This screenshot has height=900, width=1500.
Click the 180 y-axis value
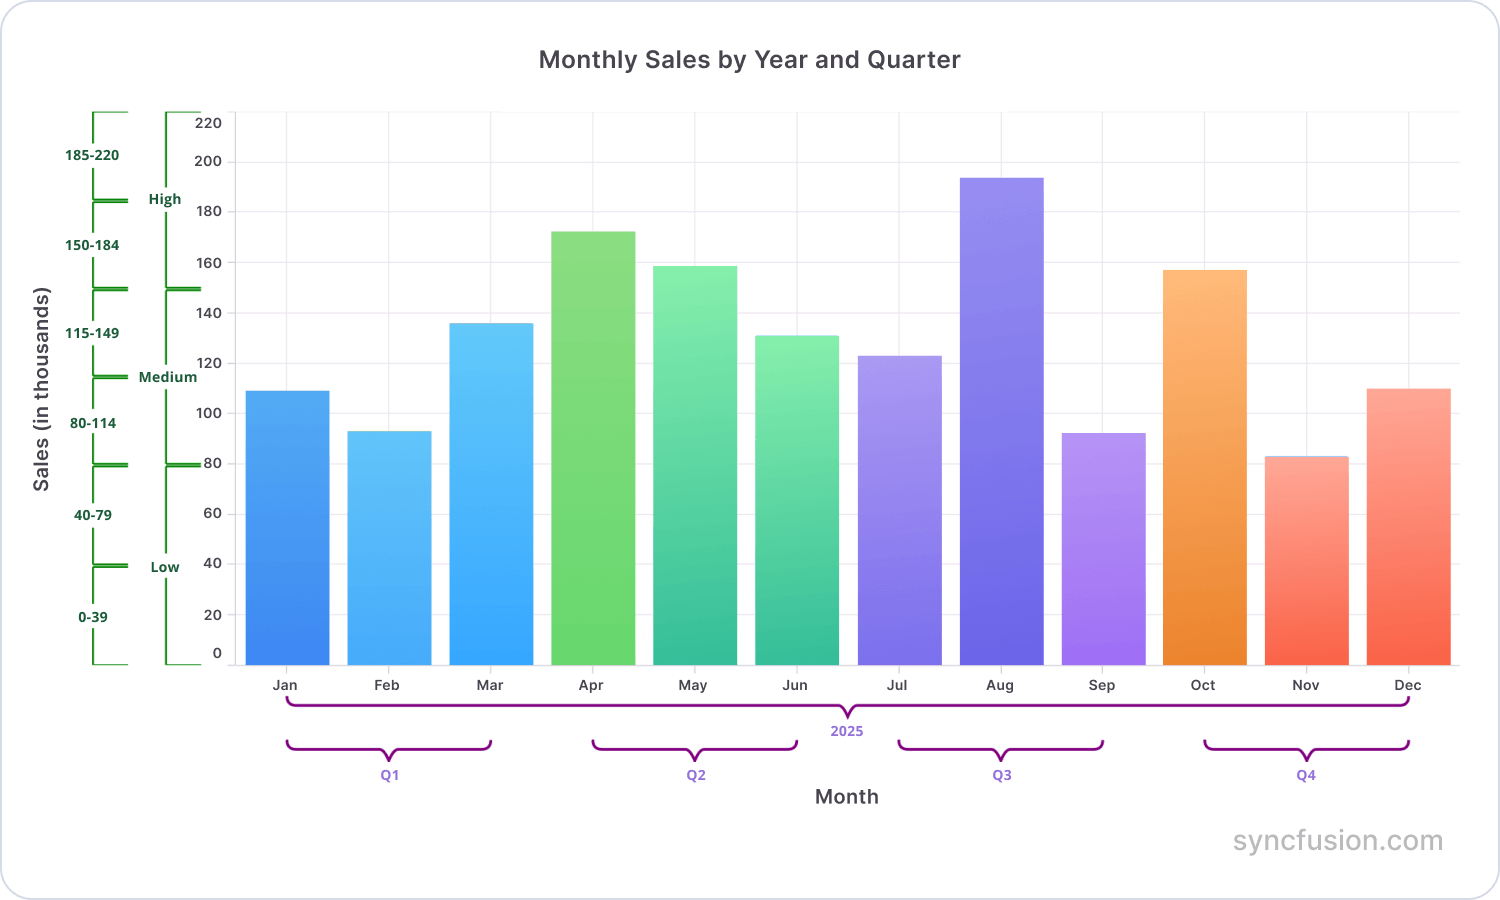coord(208,212)
